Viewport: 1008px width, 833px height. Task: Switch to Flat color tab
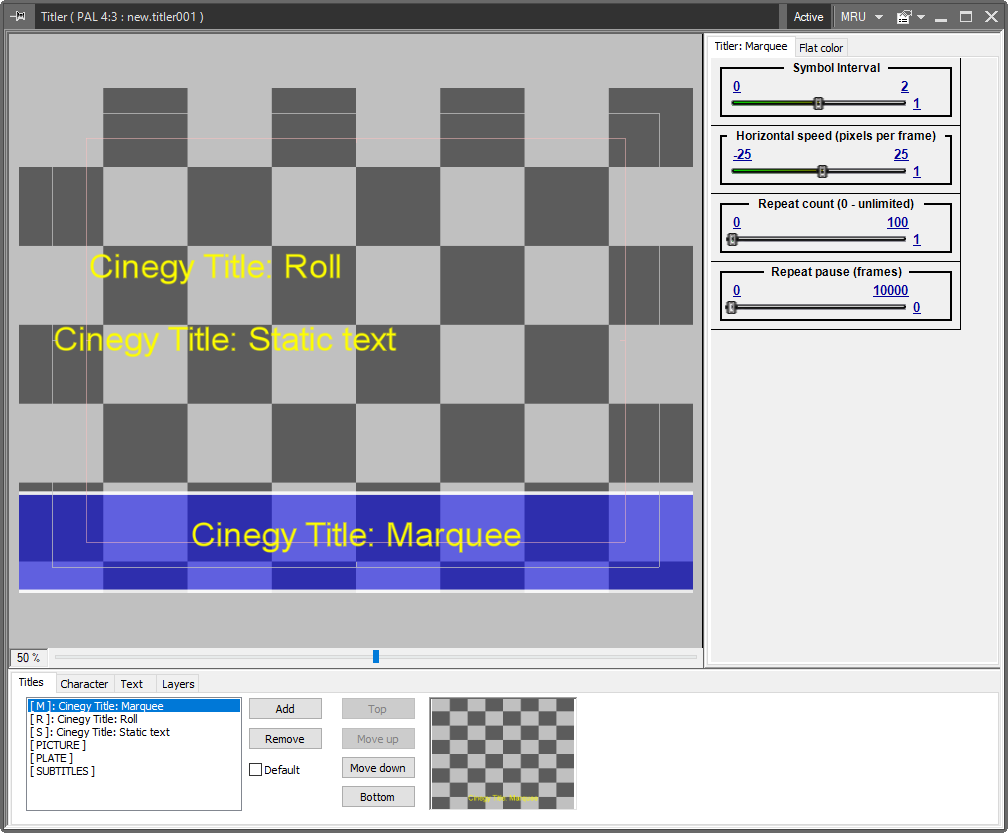click(x=821, y=48)
